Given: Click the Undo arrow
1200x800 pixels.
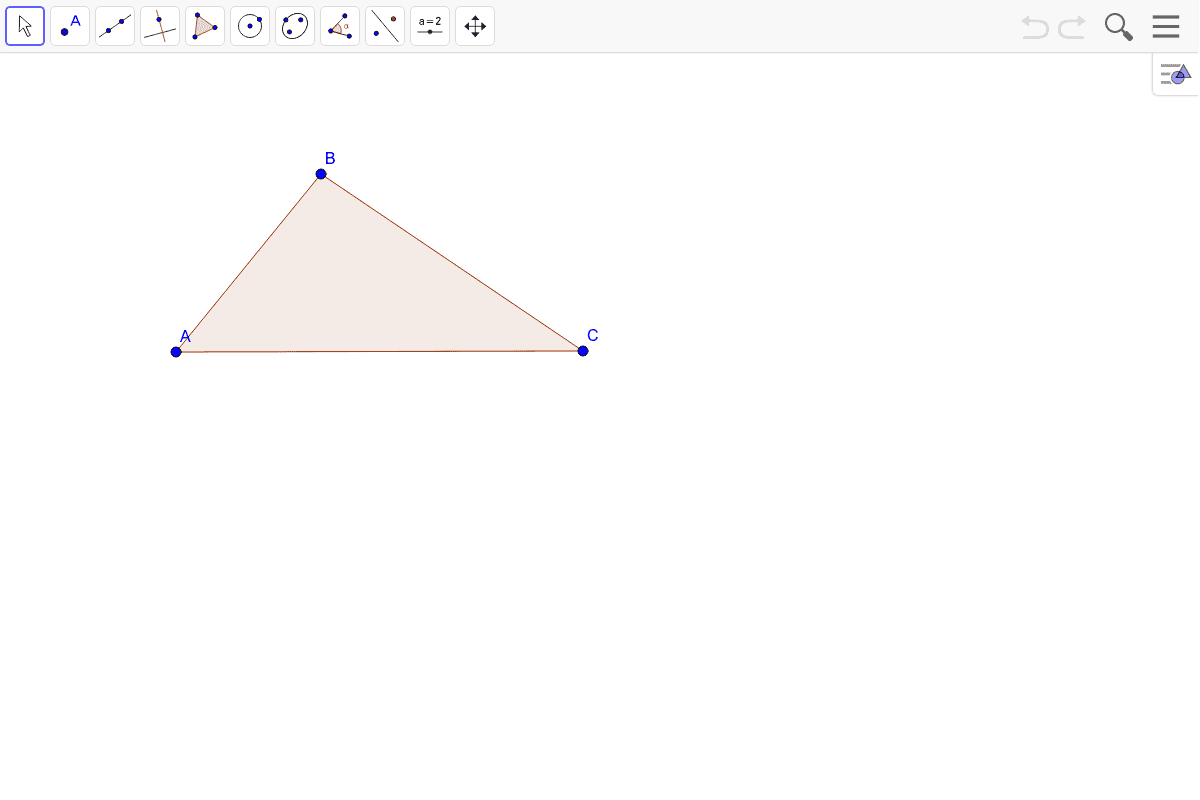Looking at the screenshot, I should click(x=1035, y=27).
